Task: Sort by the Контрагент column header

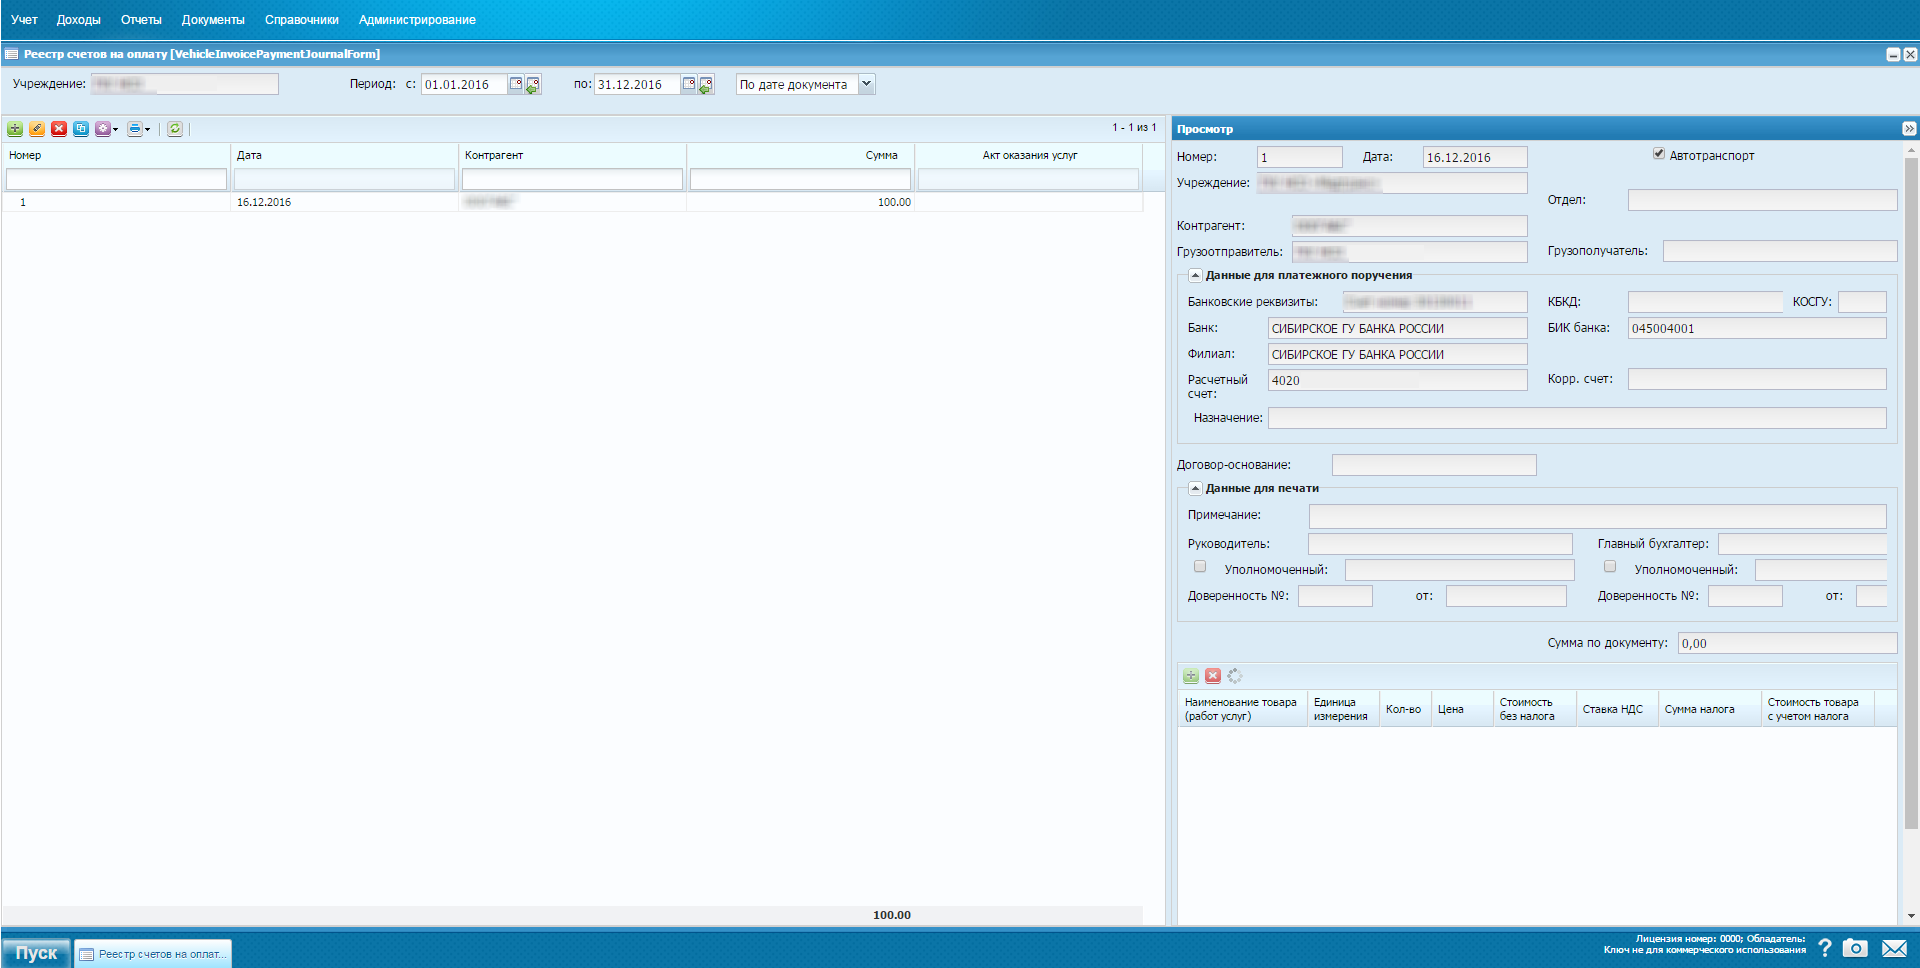Action: [572, 155]
